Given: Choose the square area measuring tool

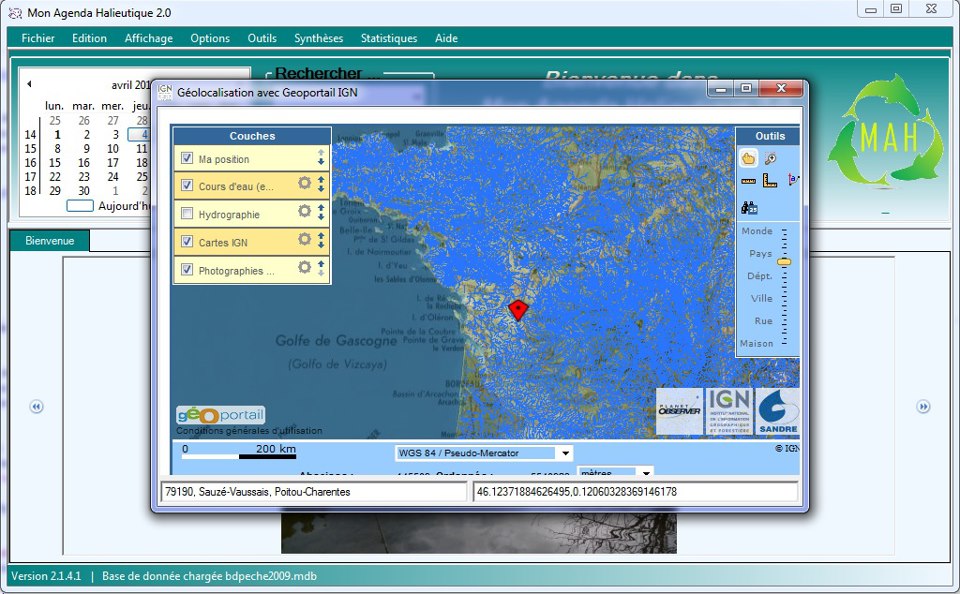Looking at the screenshot, I should [x=770, y=180].
